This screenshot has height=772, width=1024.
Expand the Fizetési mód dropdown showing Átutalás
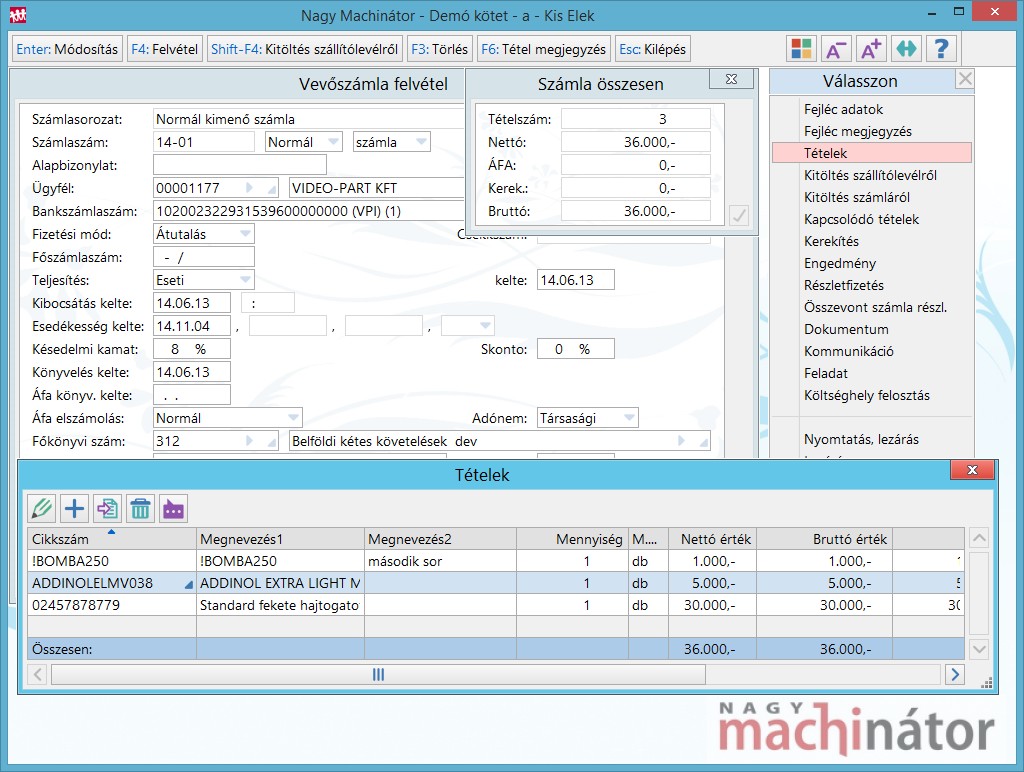click(244, 234)
